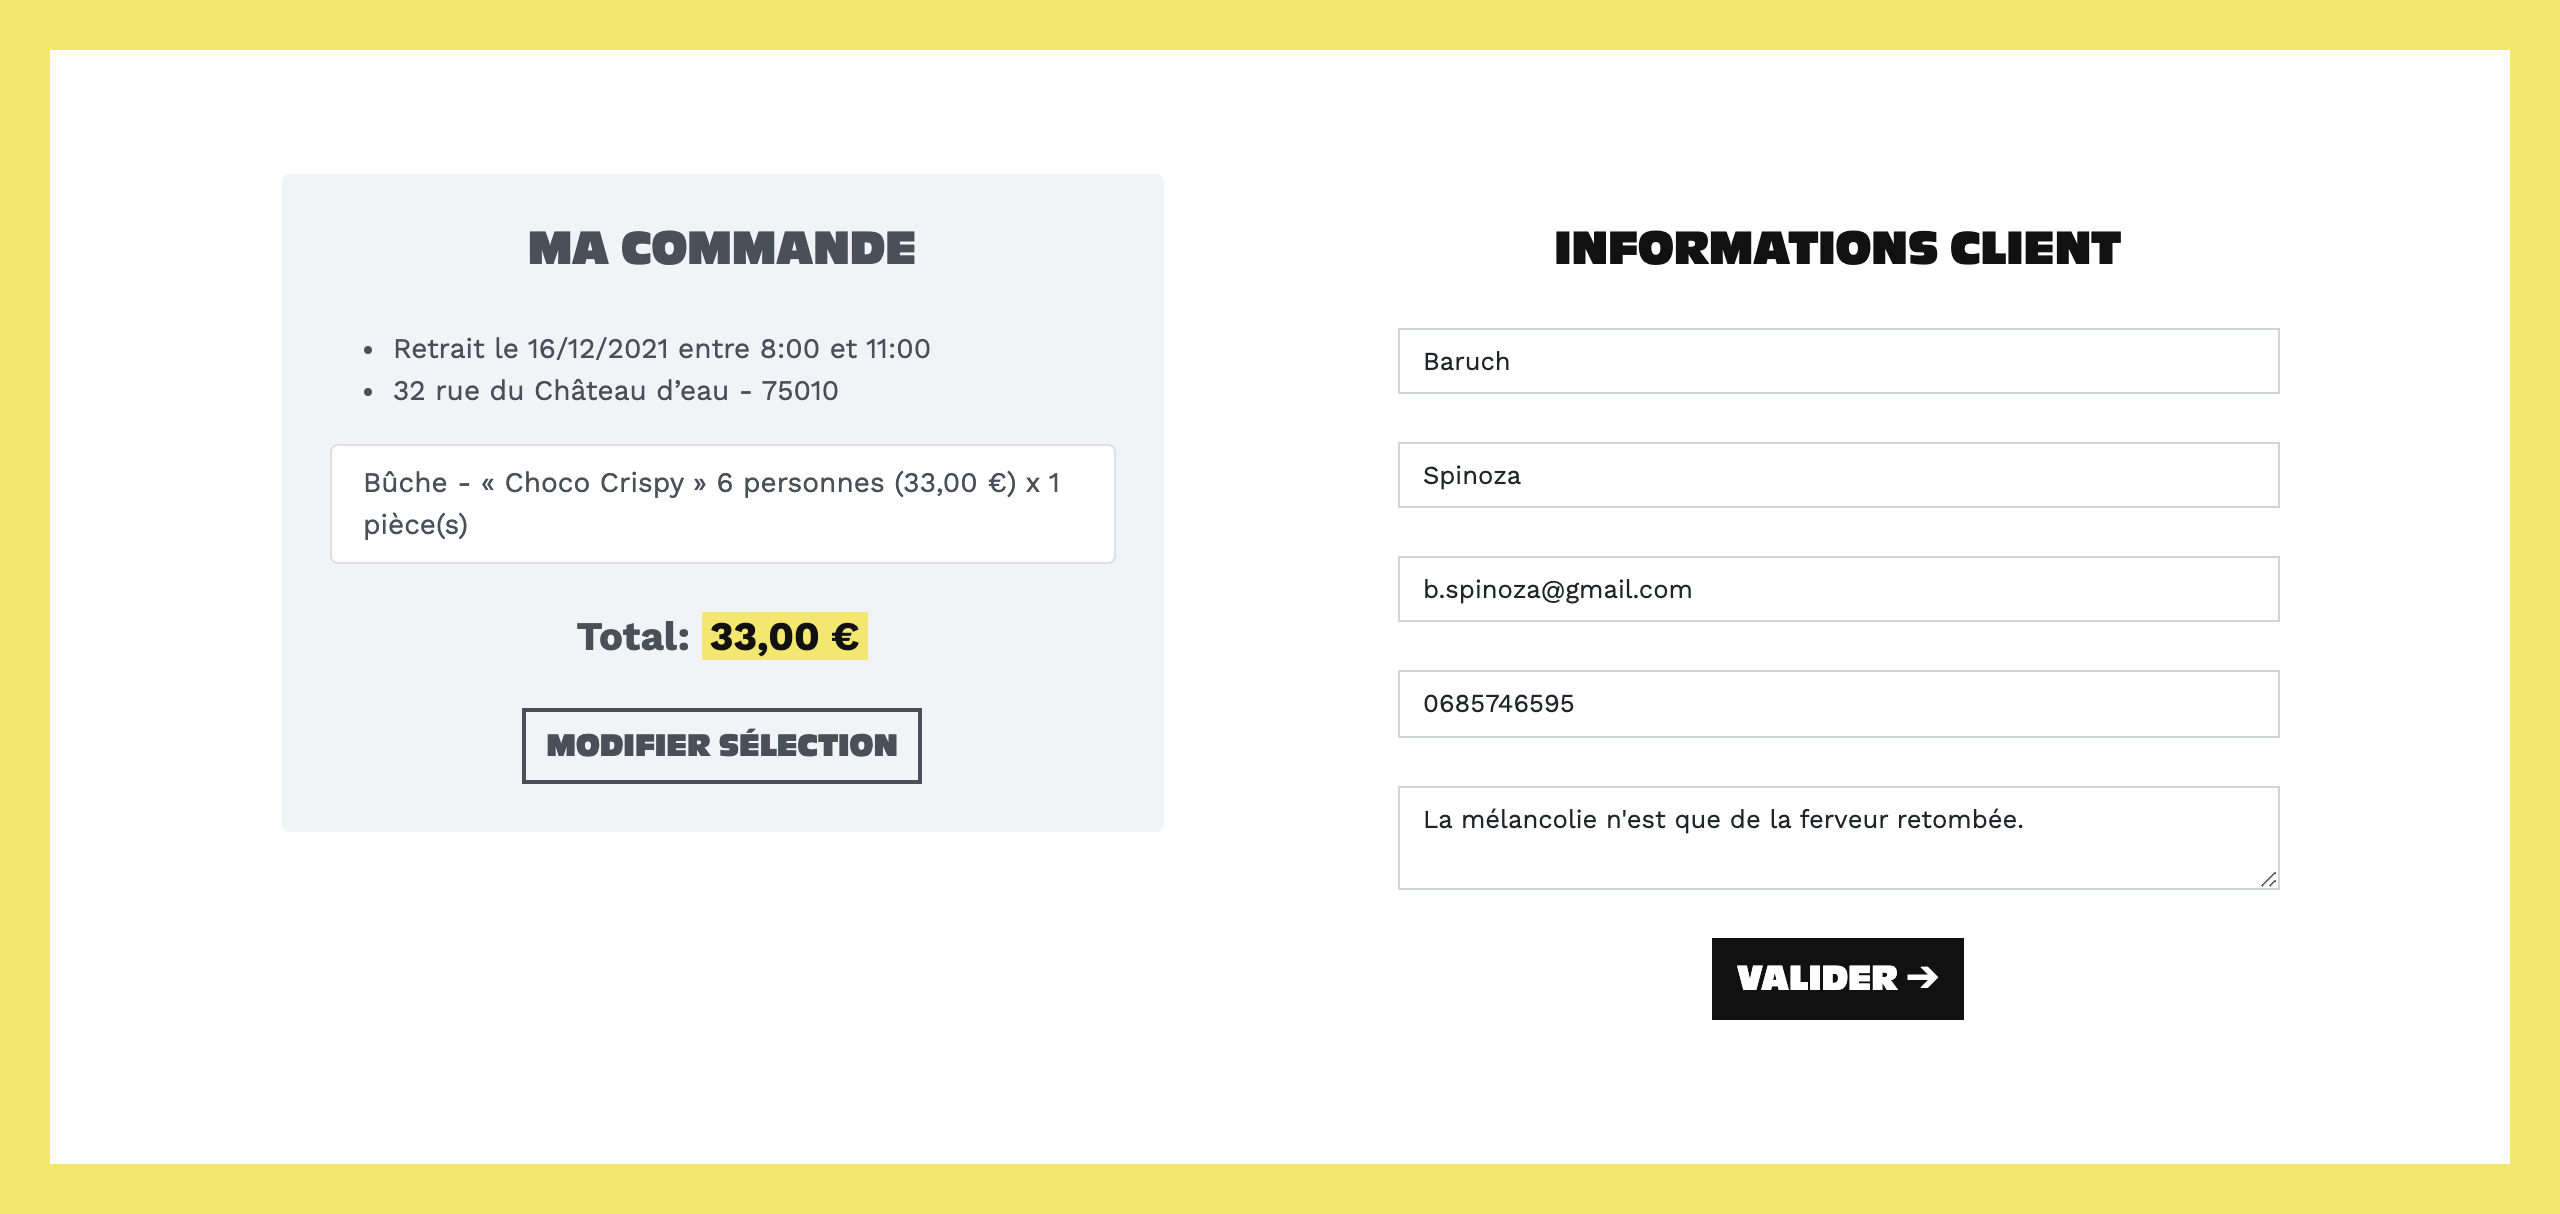This screenshot has width=2560, height=1214.
Task: Click the yellow page border at the top
Action: (x=1280, y=24)
